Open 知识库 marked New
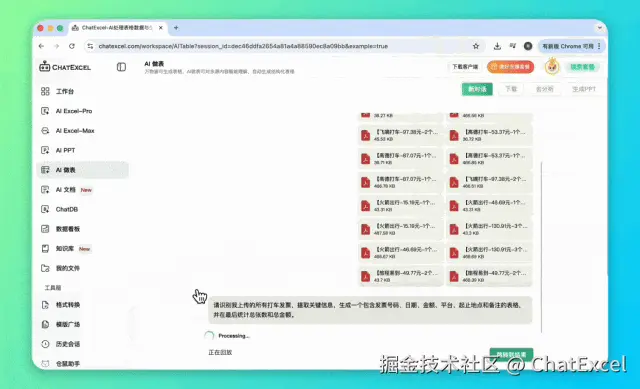 pyautogui.click(x=66, y=248)
